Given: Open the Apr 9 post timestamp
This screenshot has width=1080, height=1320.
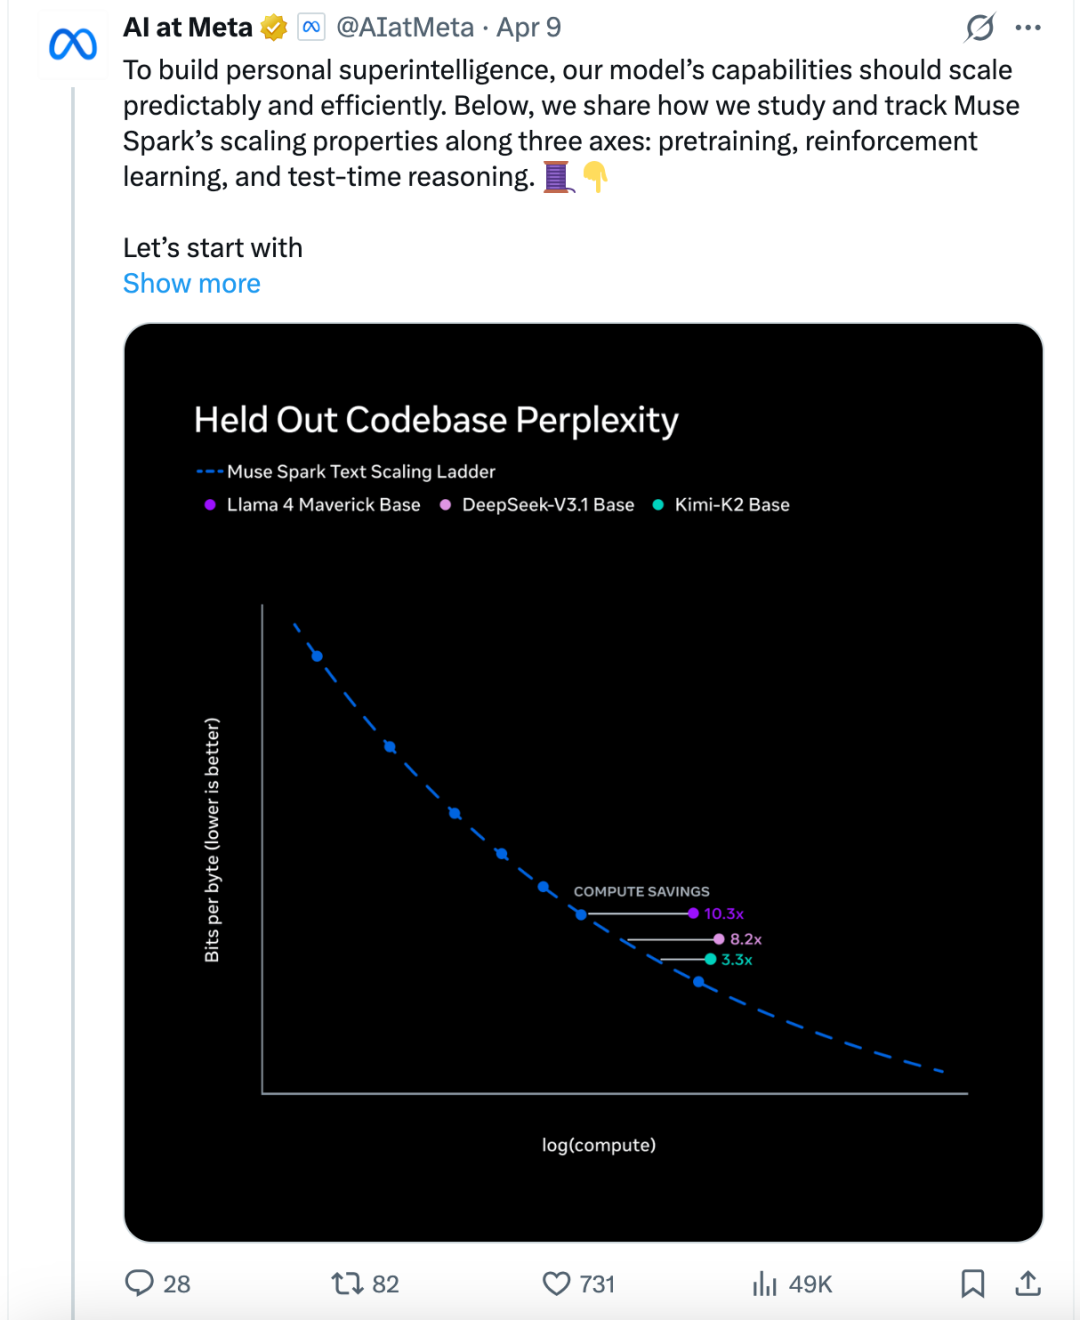Looking at the screenshot, I should pyautogui.click(x=529, y=28).
